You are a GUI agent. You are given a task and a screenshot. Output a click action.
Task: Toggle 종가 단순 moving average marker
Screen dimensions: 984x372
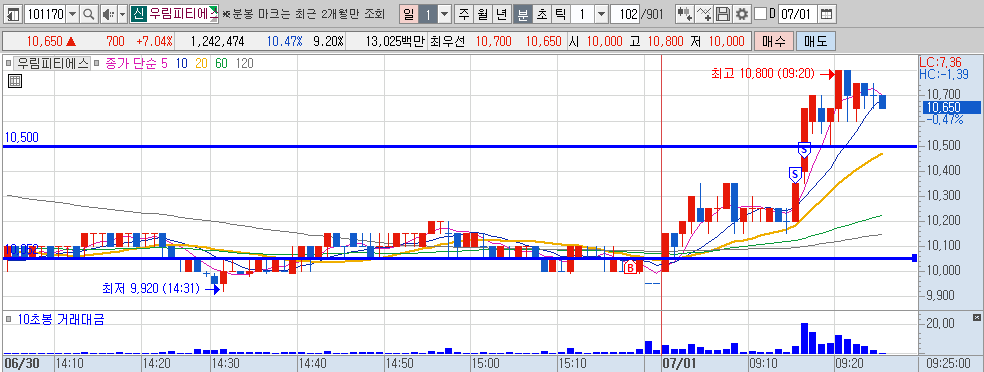(98, 63)
